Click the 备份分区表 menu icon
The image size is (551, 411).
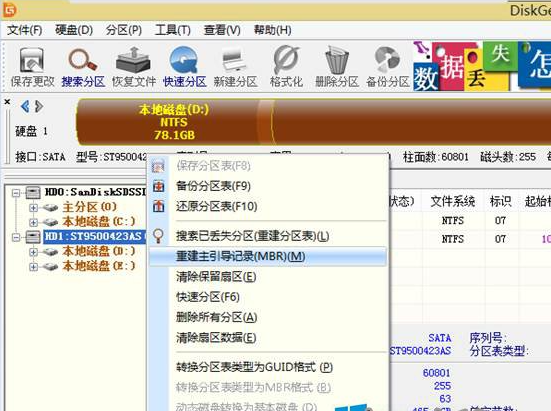point(158,186)
